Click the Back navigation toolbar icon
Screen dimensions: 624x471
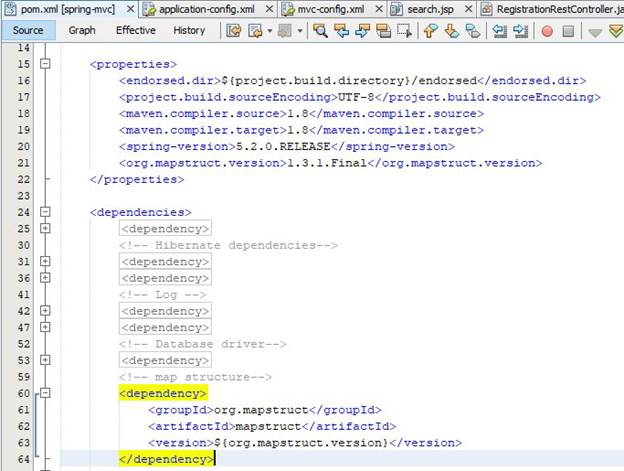pos(255,31)
